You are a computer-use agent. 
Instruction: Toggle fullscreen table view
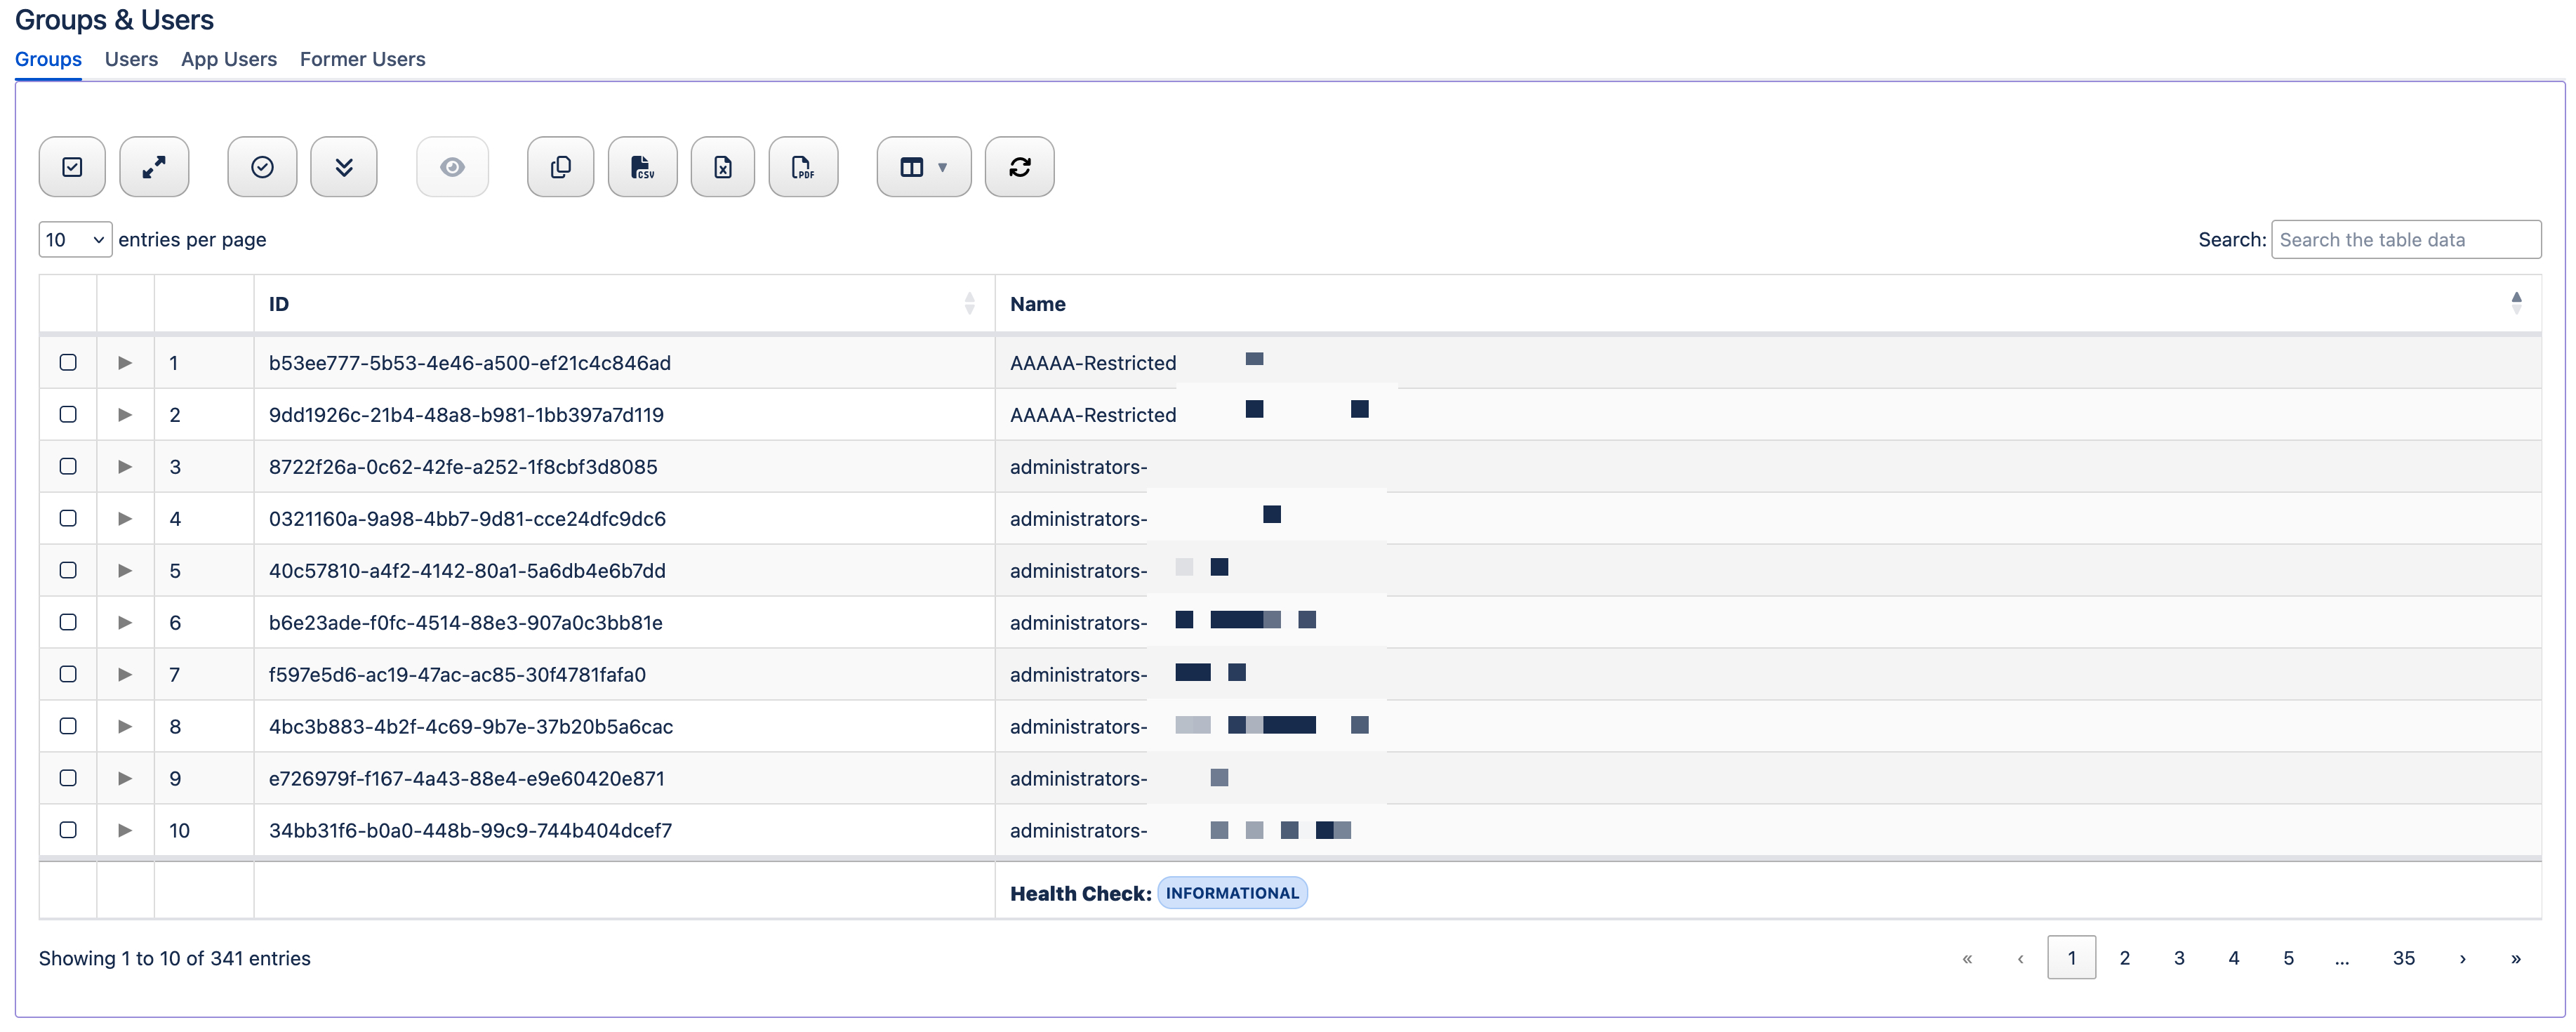point(155,167)
